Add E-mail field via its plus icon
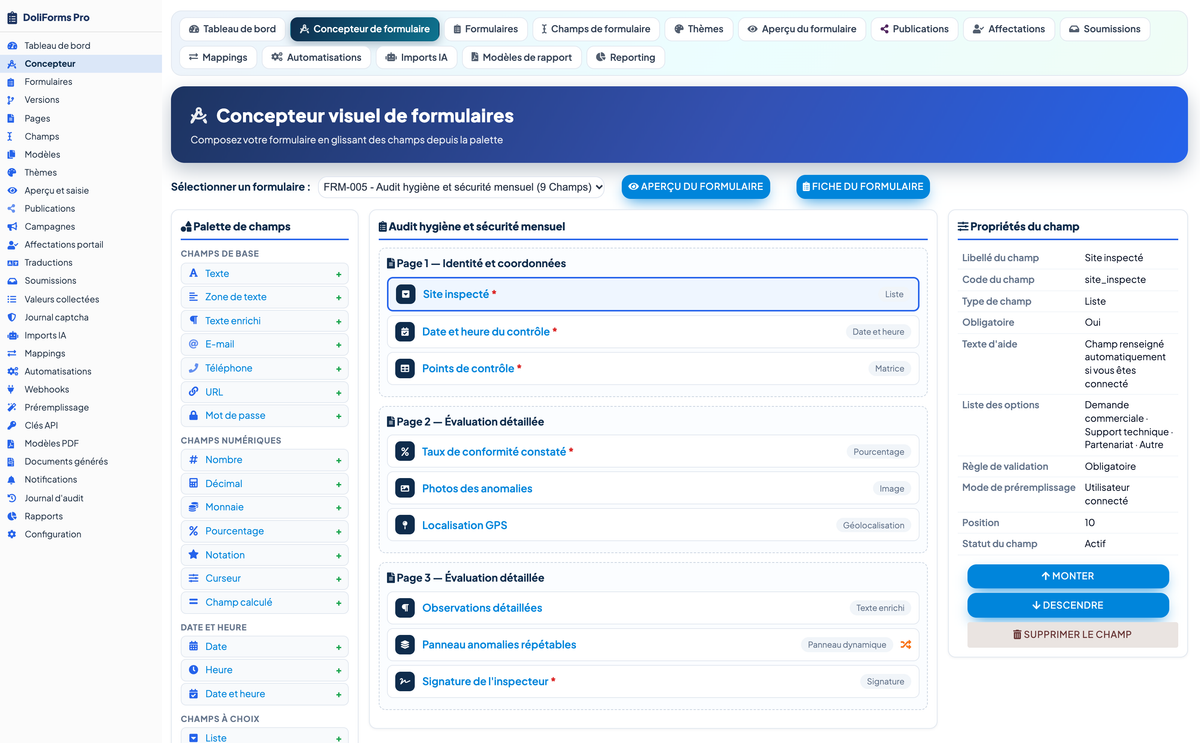Screen dimensions: 1200x743 click(339, 345)
